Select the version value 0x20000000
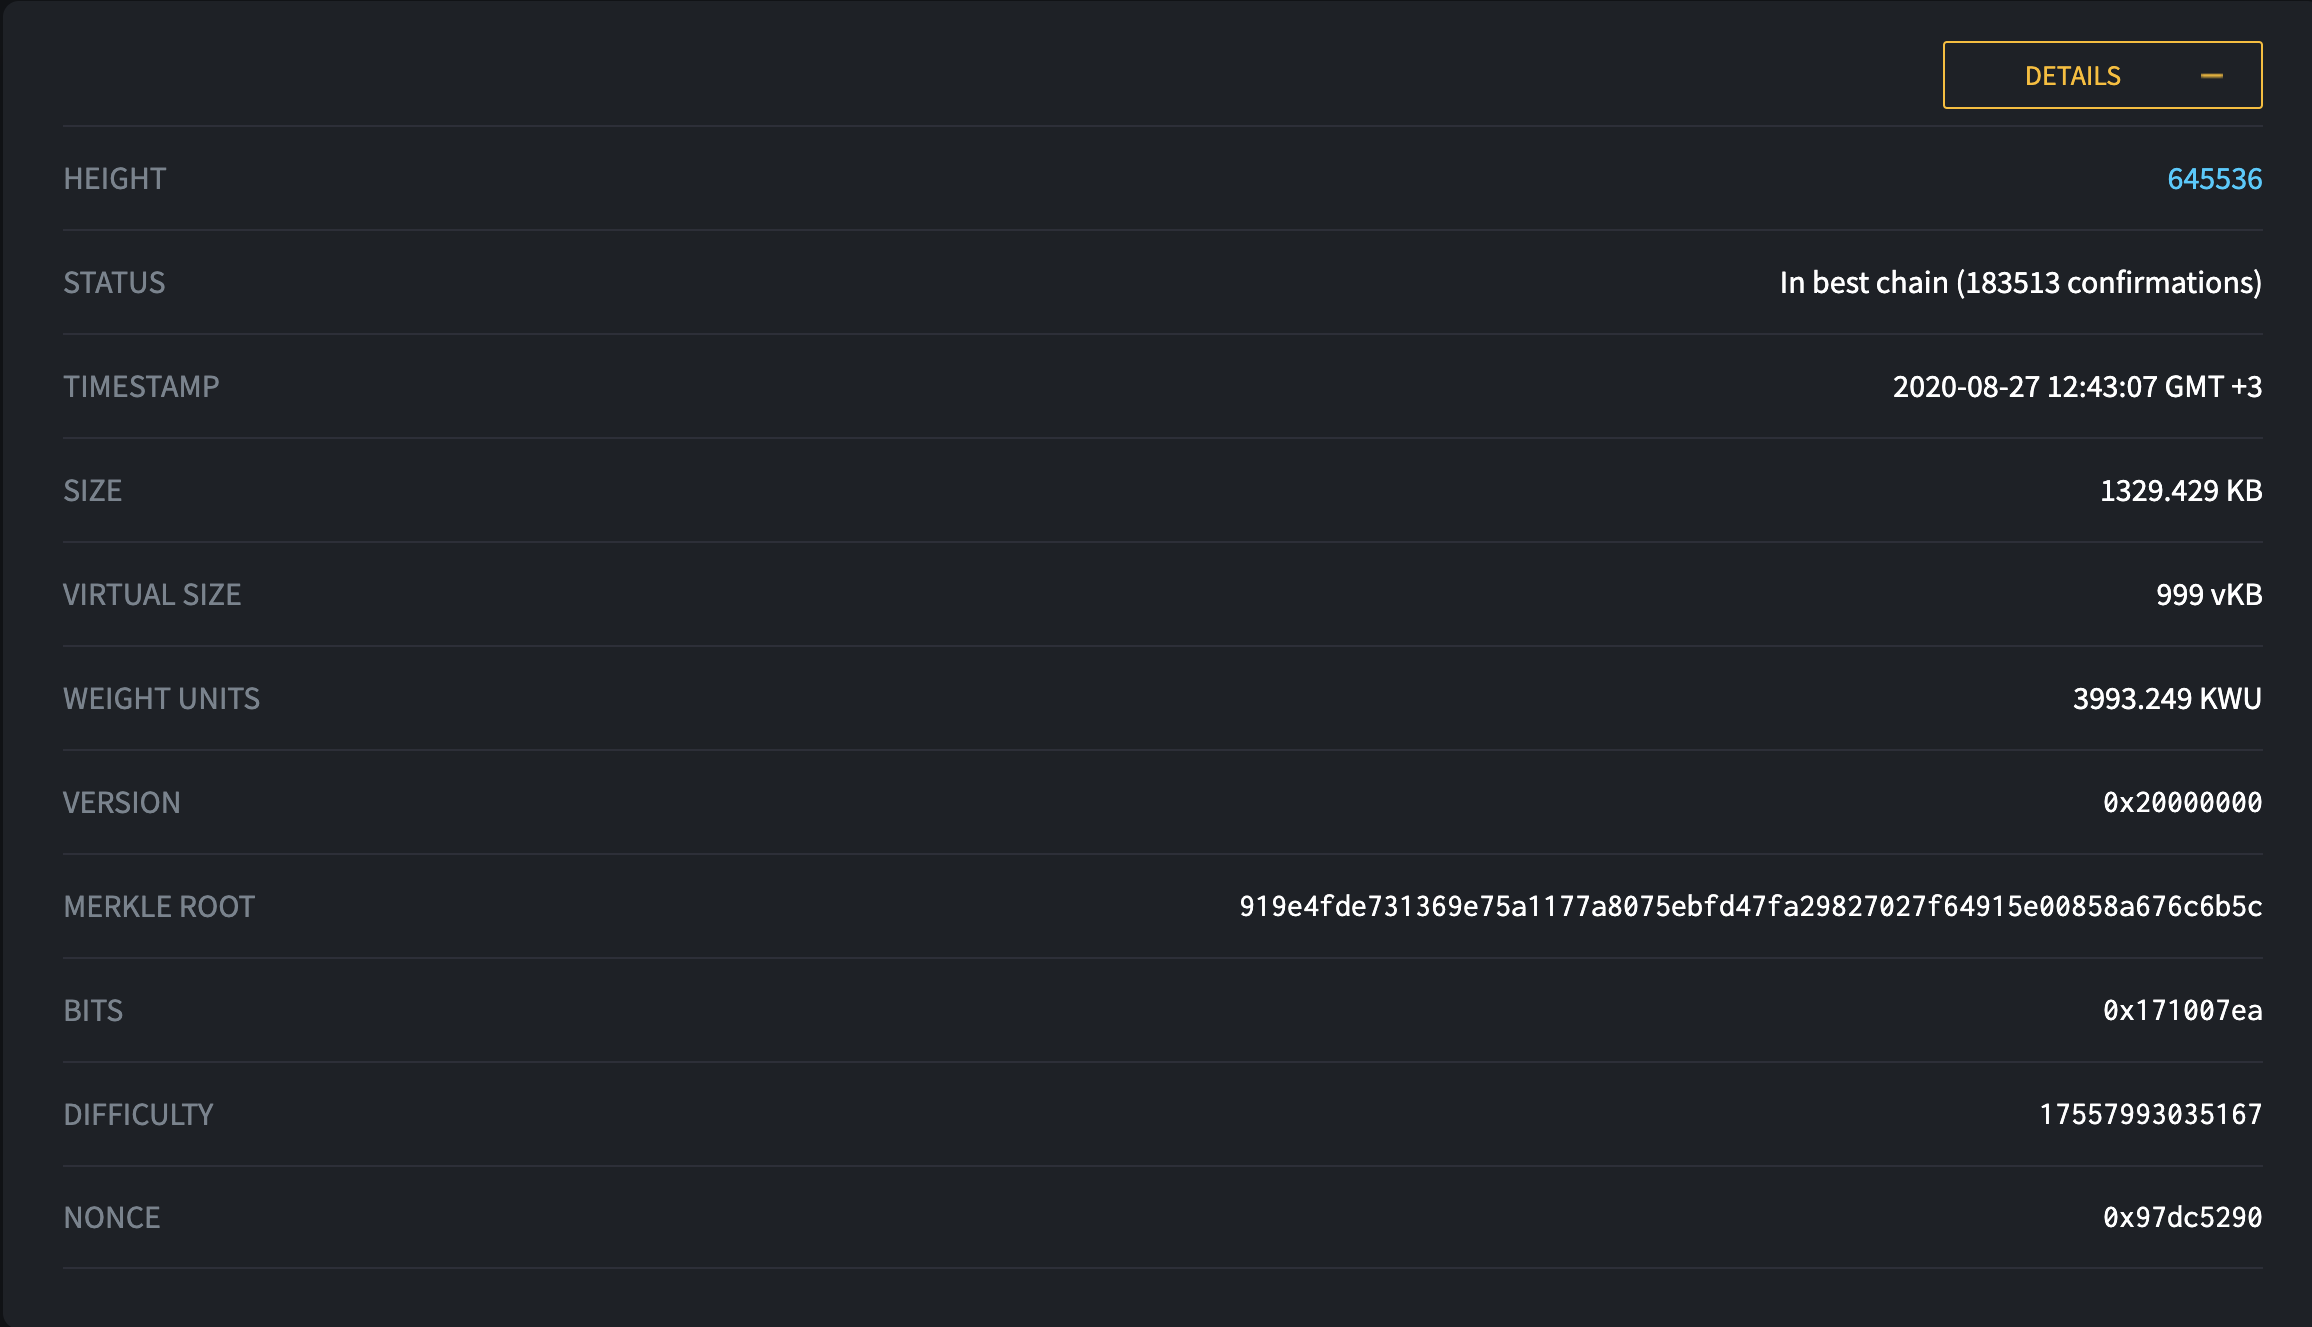The image size is (2312, 1327). [2182, 803]
